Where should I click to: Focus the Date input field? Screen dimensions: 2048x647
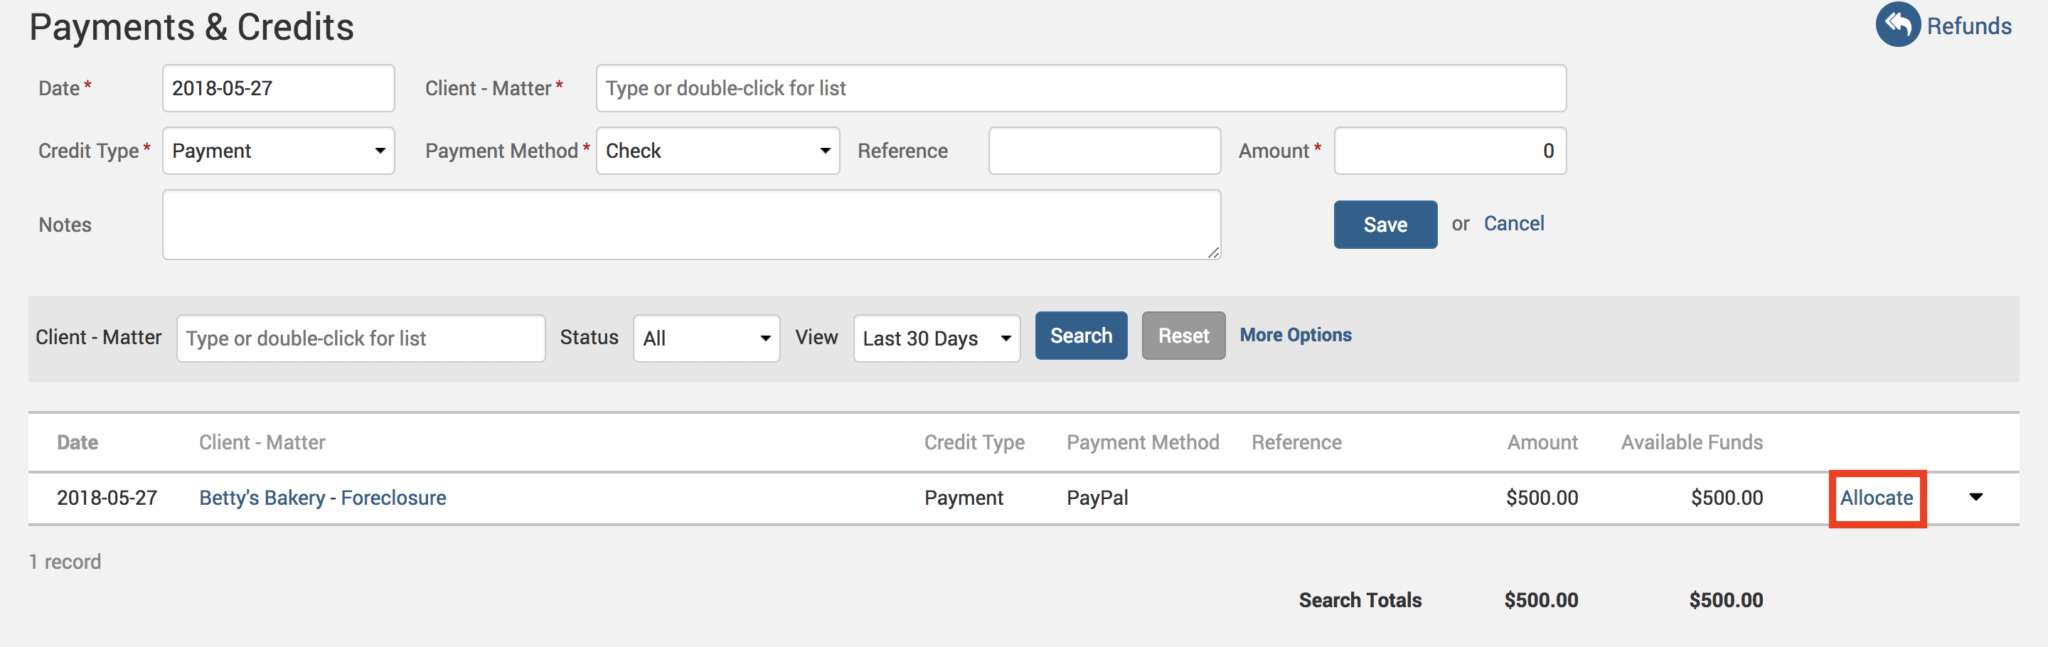coord(278,89)
